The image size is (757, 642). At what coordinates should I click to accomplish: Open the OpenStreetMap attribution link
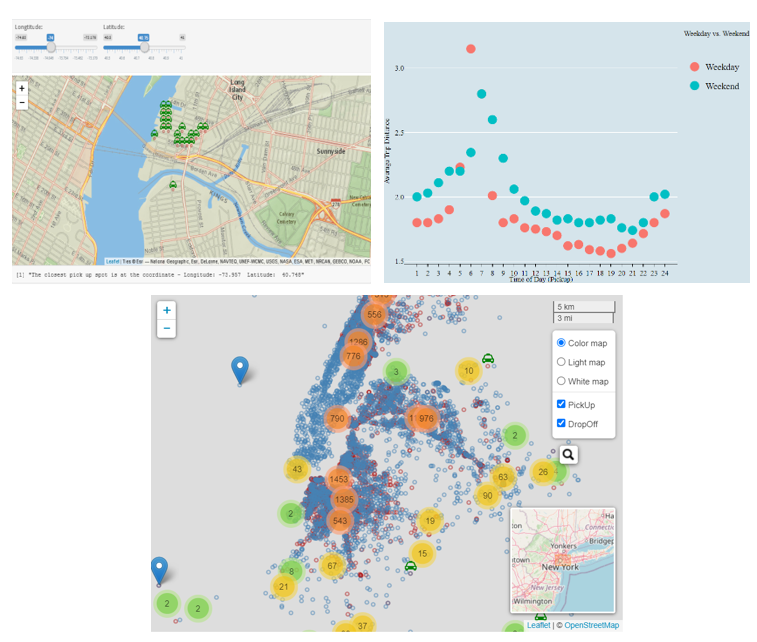tap(592, 626)
